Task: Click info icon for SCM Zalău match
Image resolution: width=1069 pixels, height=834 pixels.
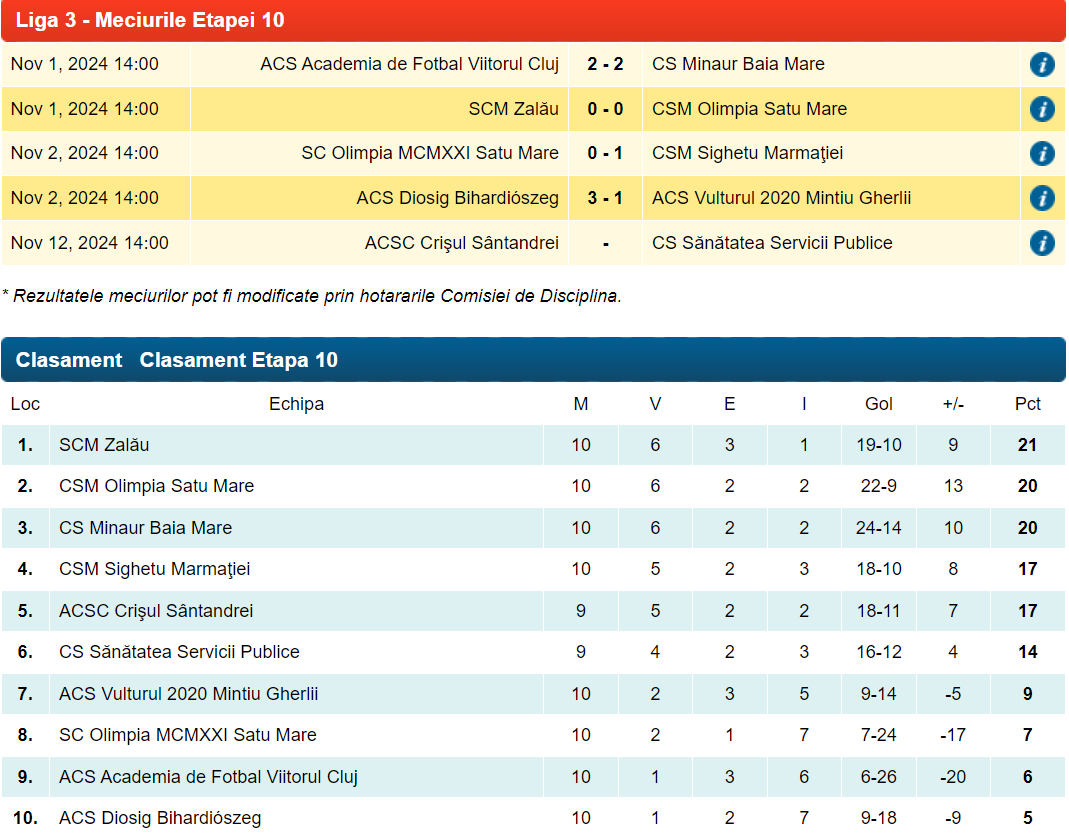Action: [1042, 109]
